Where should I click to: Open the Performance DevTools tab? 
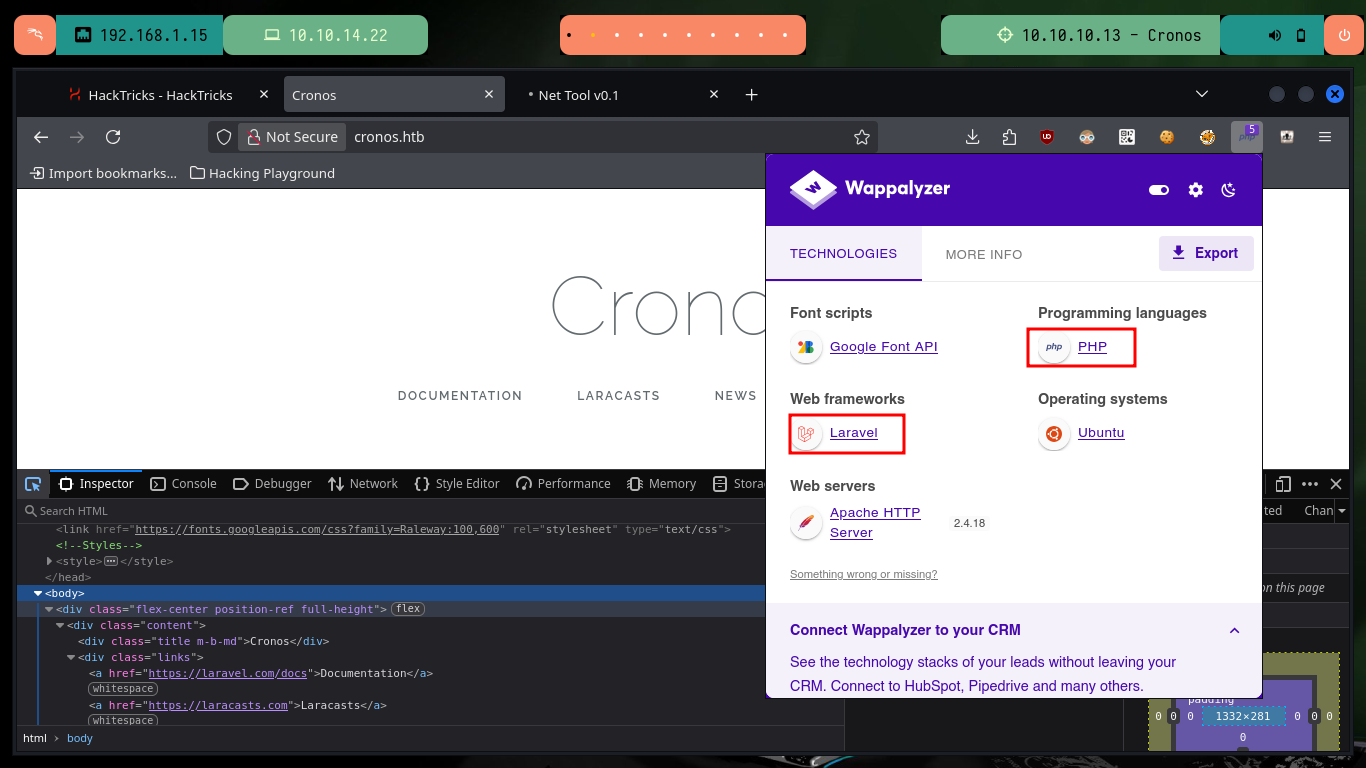tap(563, 484)
